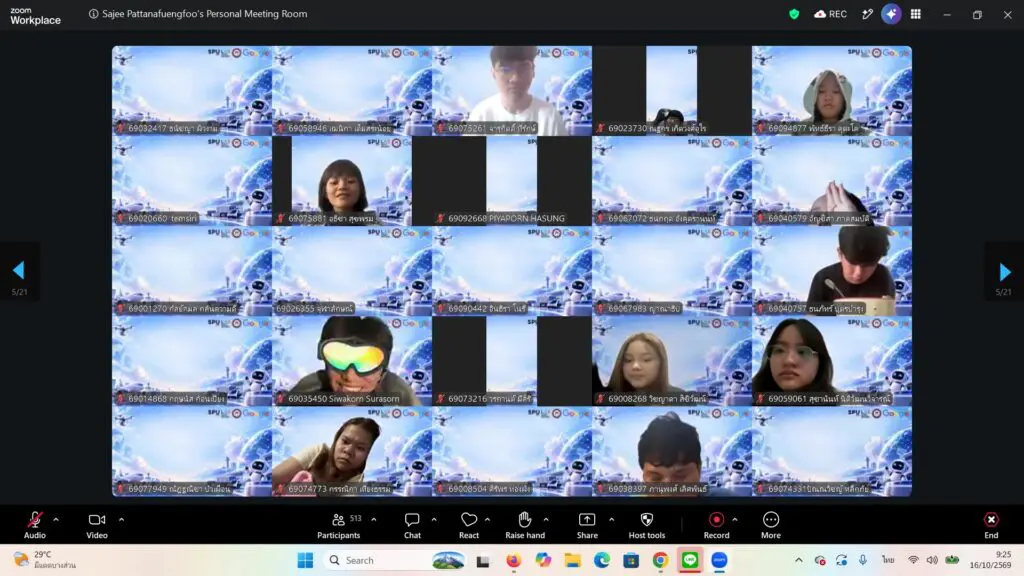
Task: Select the Siwakorn Surasorn video tile
Action: click(352, 361)
